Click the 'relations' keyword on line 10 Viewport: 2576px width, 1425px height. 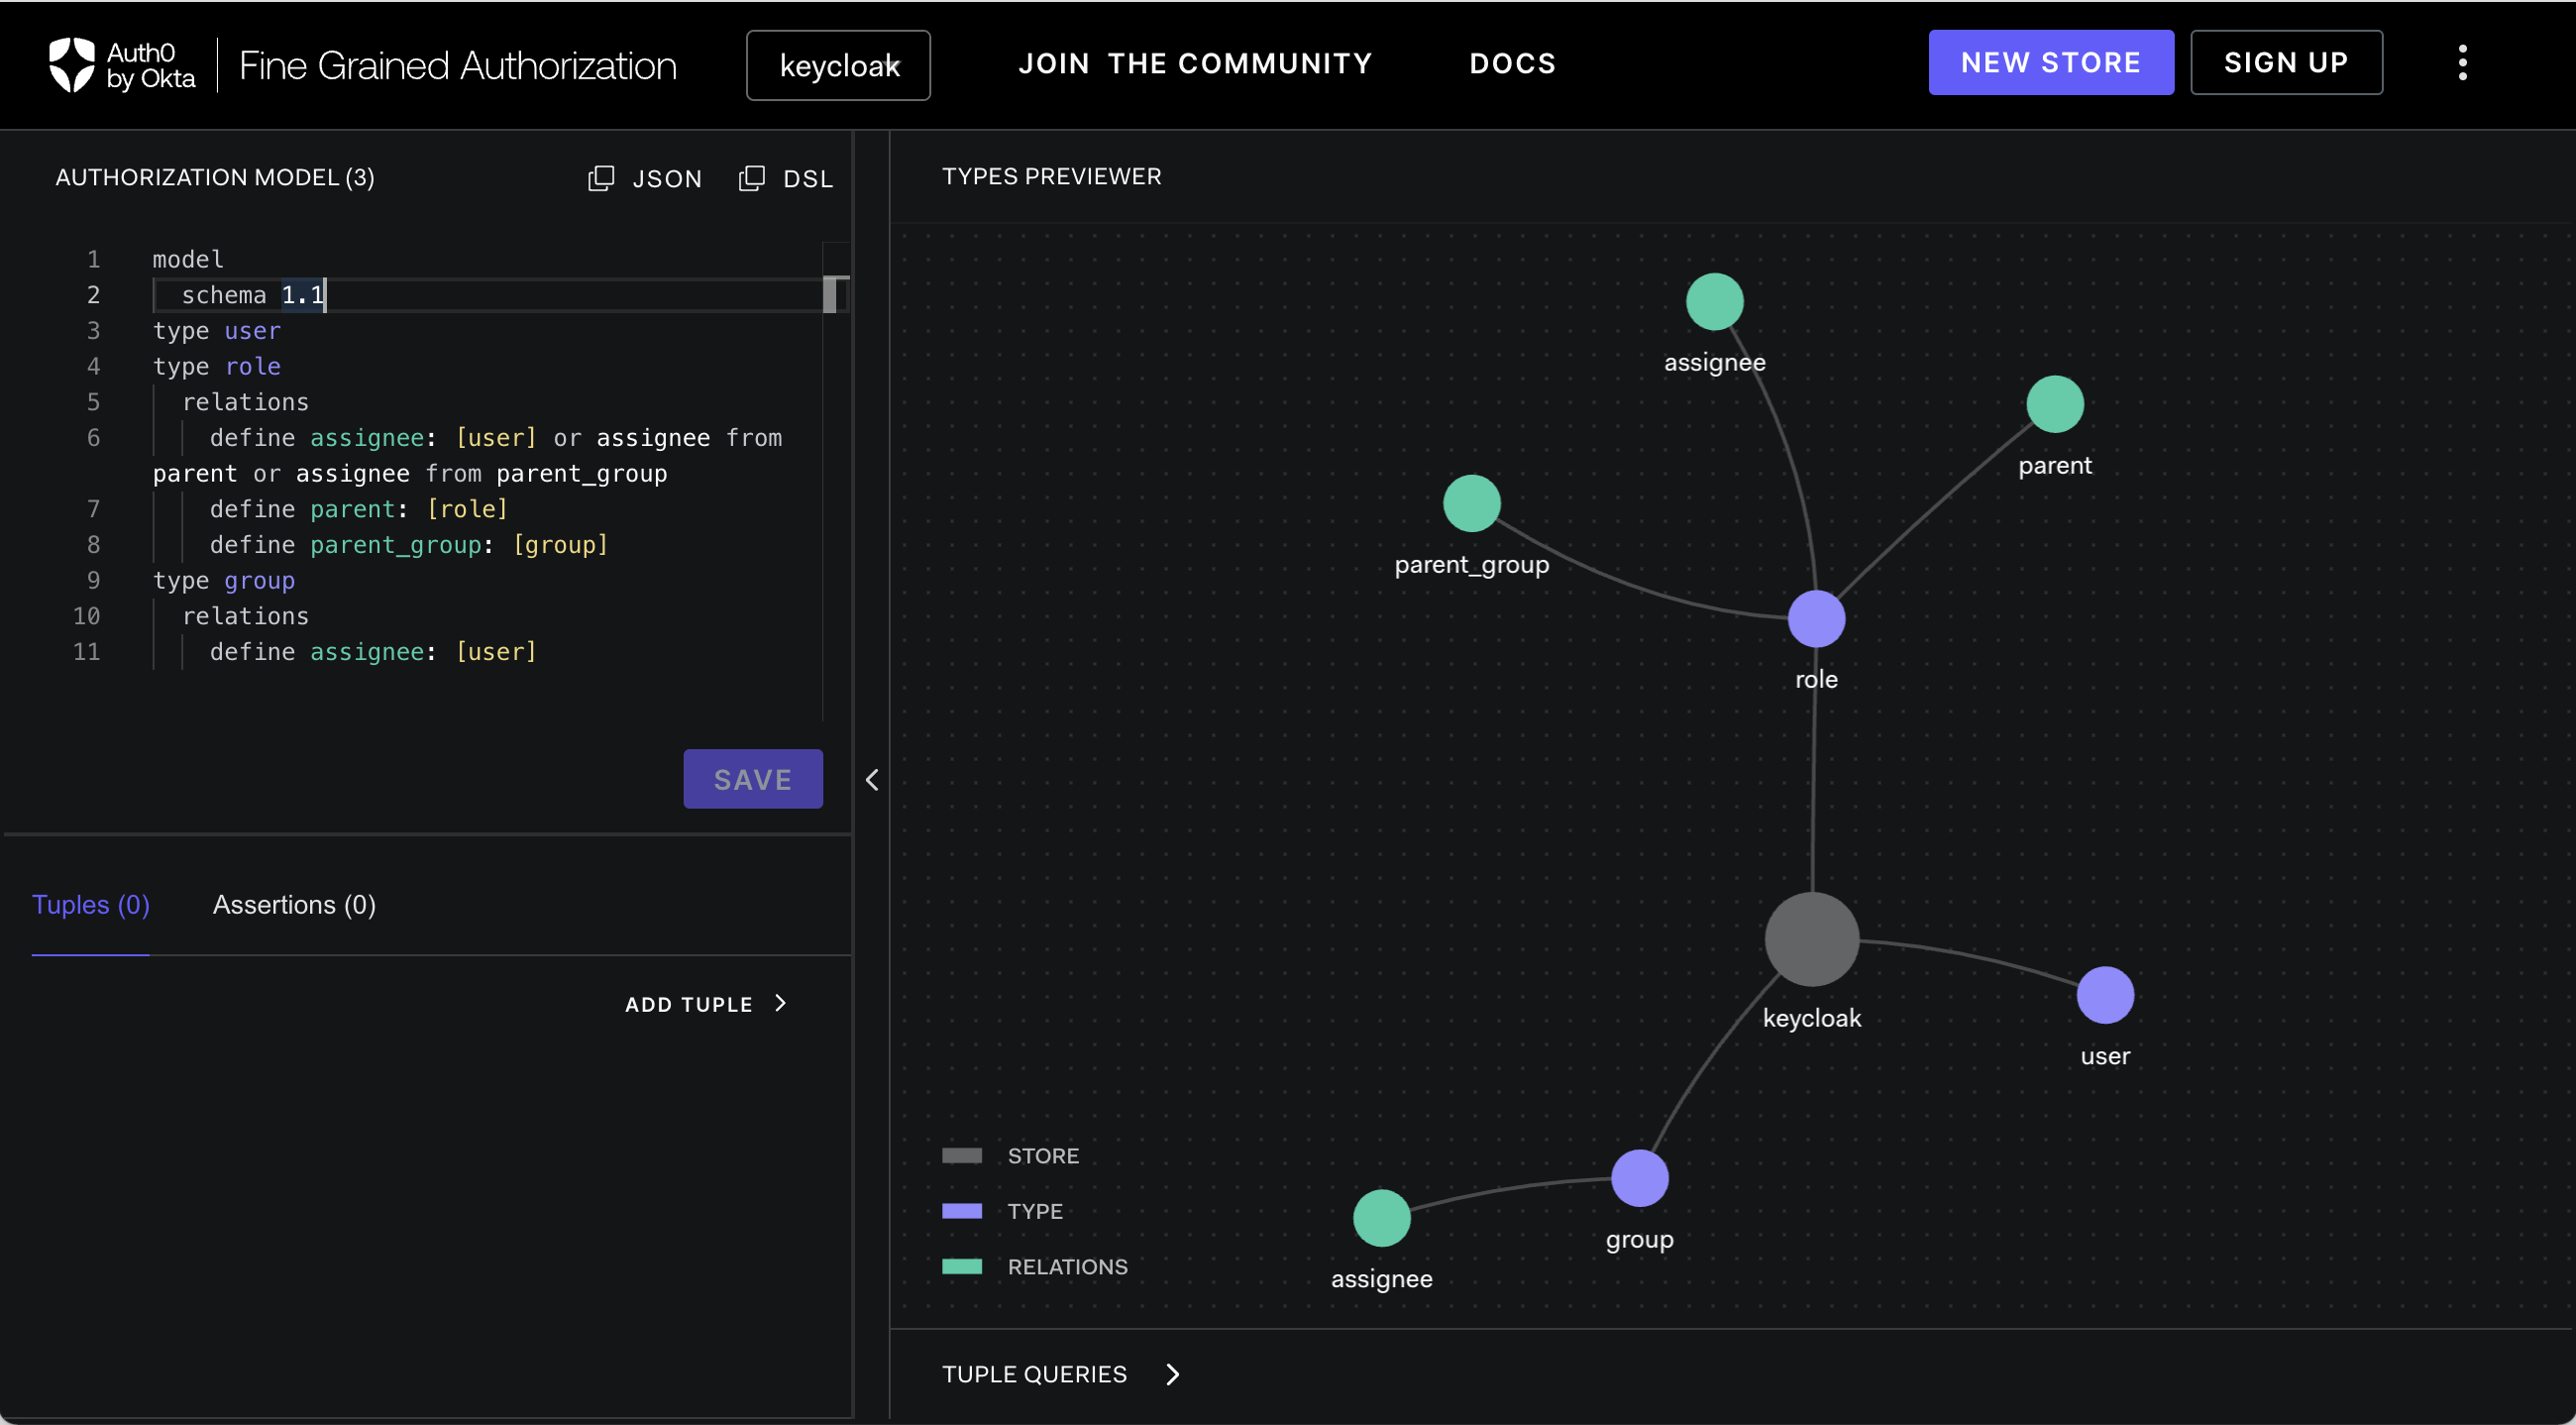(245, 616)
